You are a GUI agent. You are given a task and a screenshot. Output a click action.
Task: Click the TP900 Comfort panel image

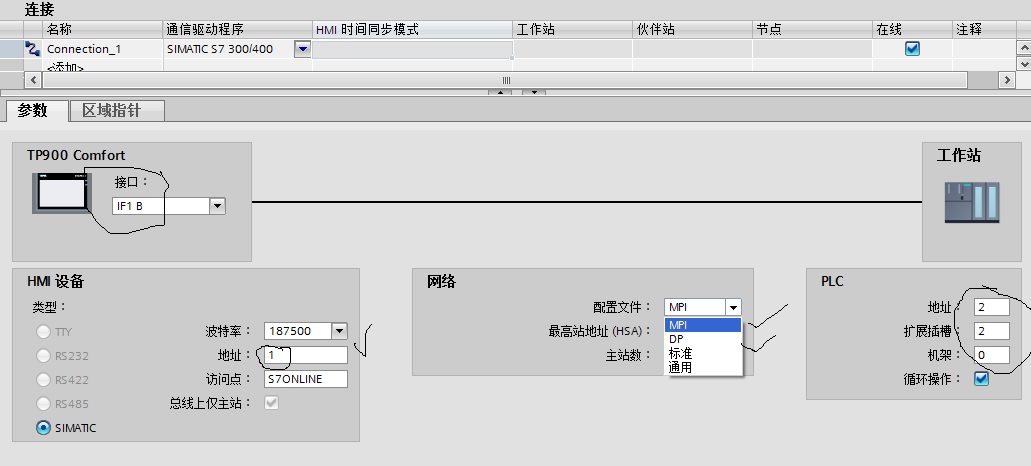pyautogui.click(x=62, y=193)
